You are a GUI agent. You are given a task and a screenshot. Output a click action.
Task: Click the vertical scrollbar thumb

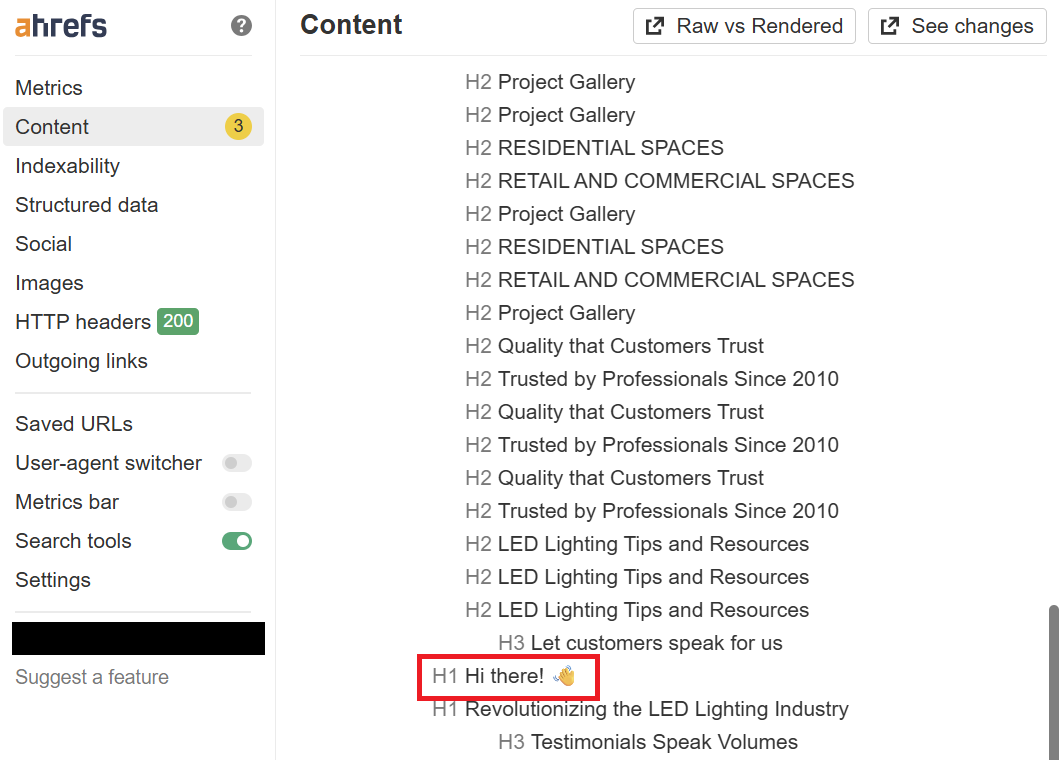(x=1053, y=682)
